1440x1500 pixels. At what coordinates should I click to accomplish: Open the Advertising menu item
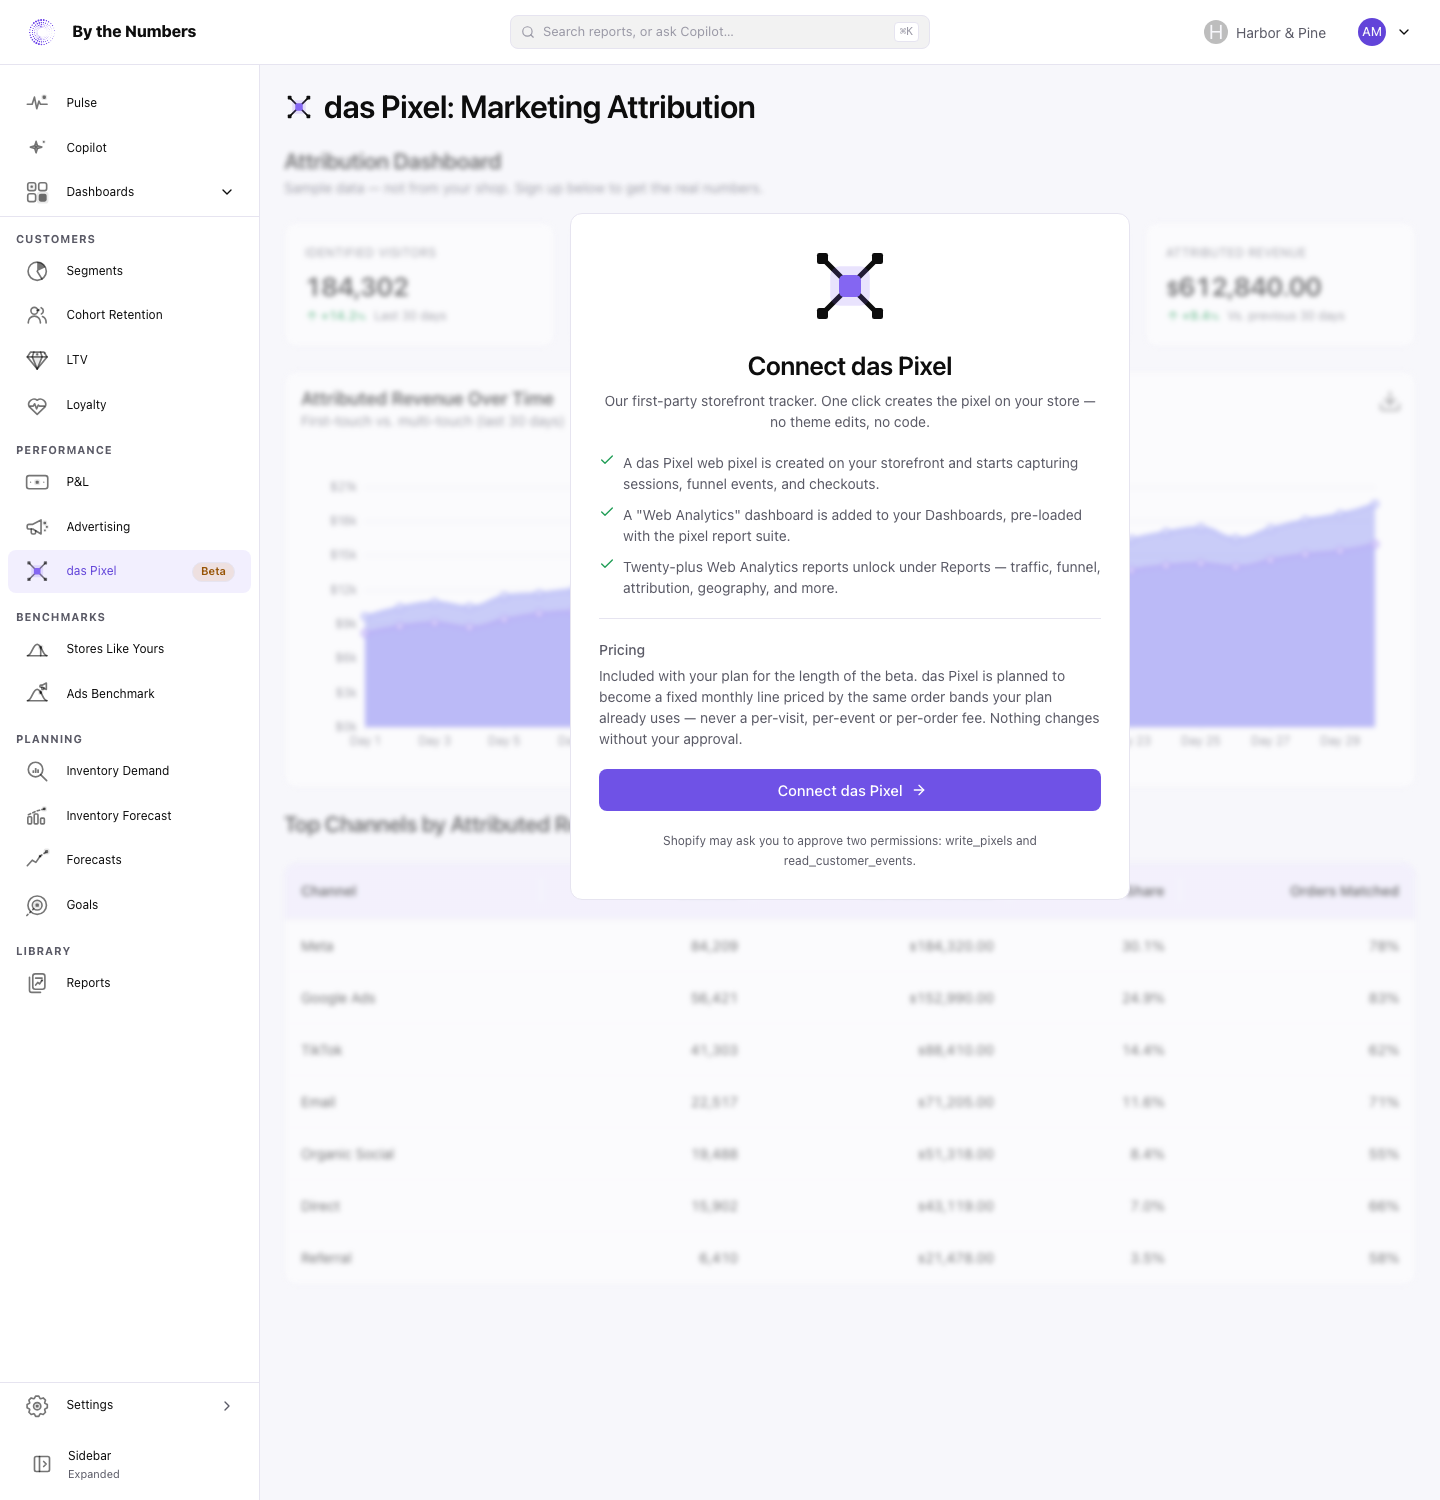click(x=98, y=527)
